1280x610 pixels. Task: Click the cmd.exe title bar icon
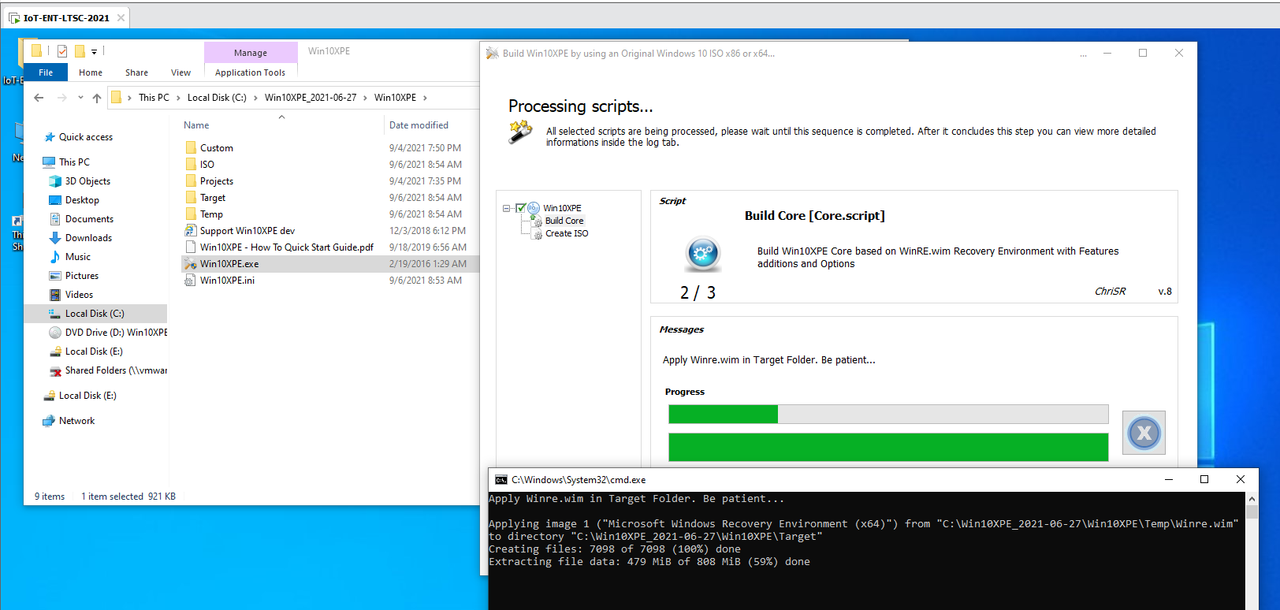tap(501, 479)
